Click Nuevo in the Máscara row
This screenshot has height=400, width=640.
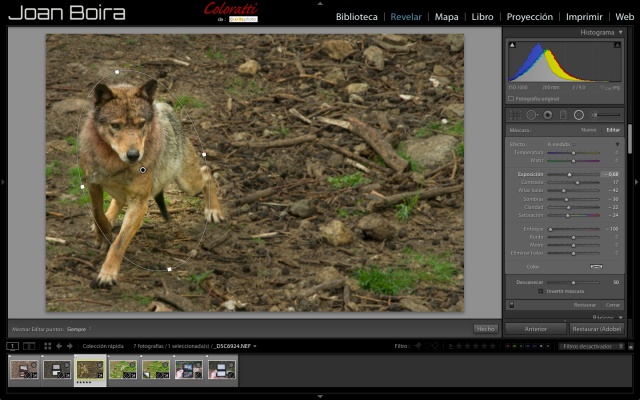coord(588,130)
